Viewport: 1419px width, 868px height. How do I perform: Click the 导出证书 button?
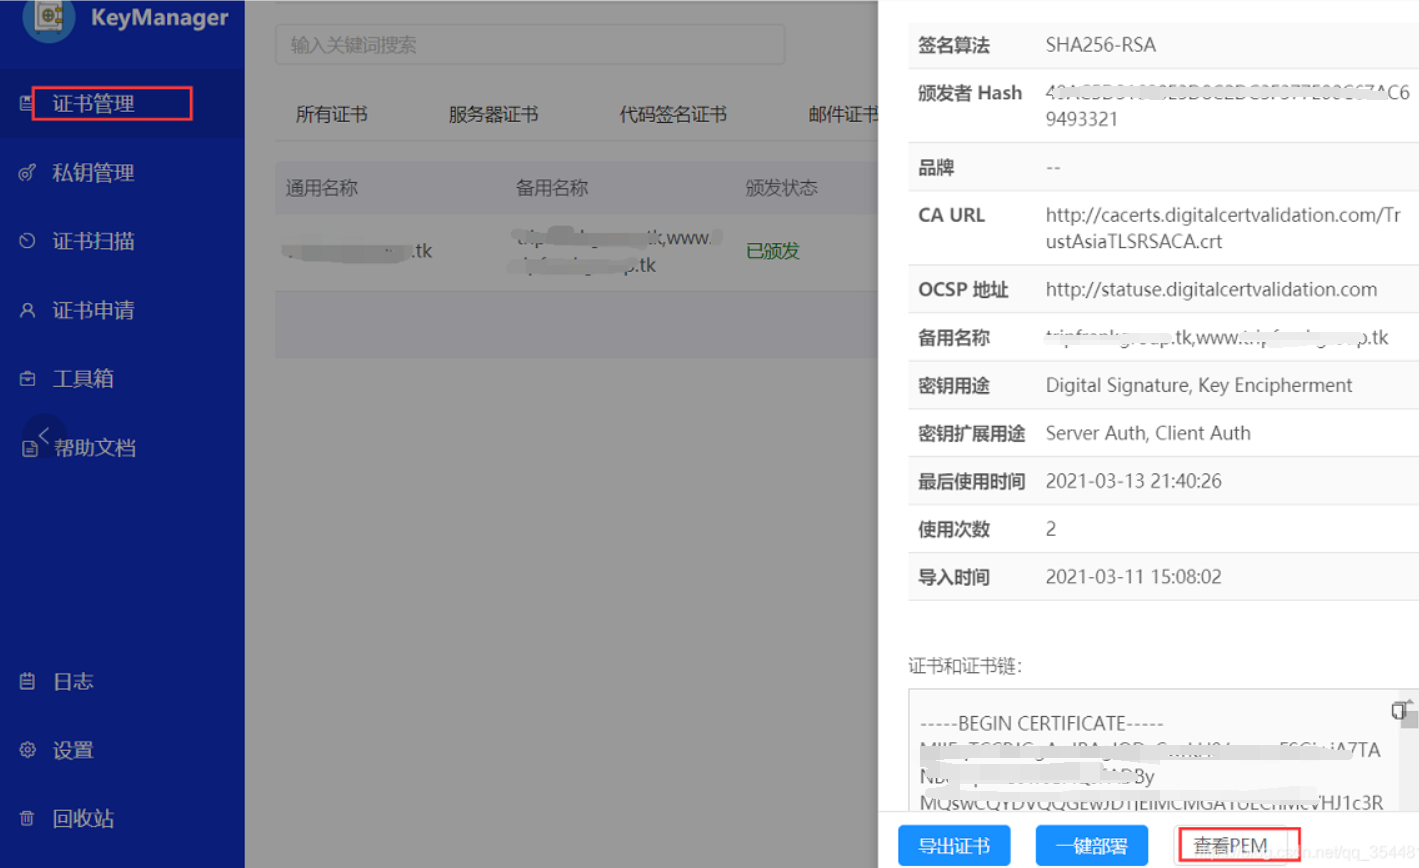[x=954, y=846]
